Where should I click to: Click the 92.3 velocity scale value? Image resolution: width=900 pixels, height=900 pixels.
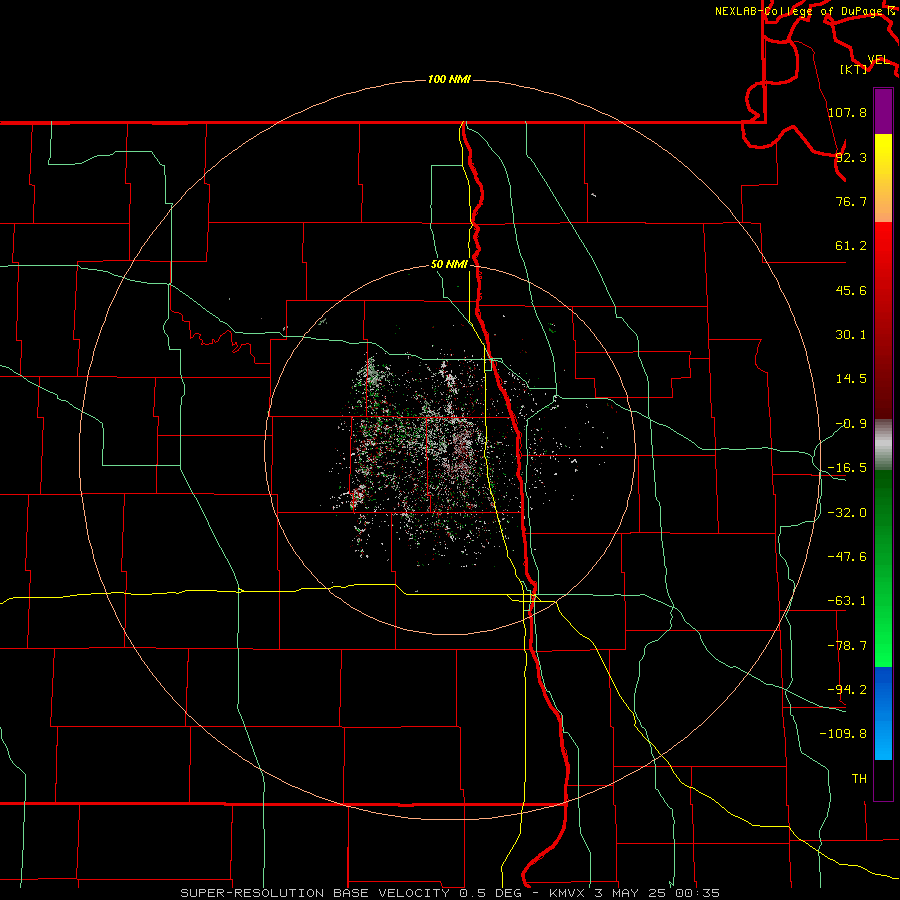click(x=851, y=157)
